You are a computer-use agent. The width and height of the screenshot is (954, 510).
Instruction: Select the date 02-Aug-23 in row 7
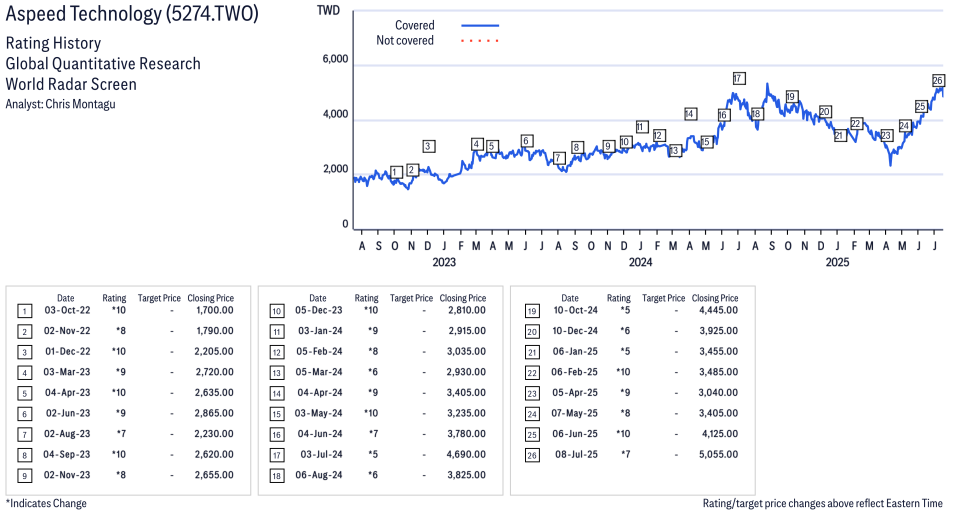pos(67,434)
